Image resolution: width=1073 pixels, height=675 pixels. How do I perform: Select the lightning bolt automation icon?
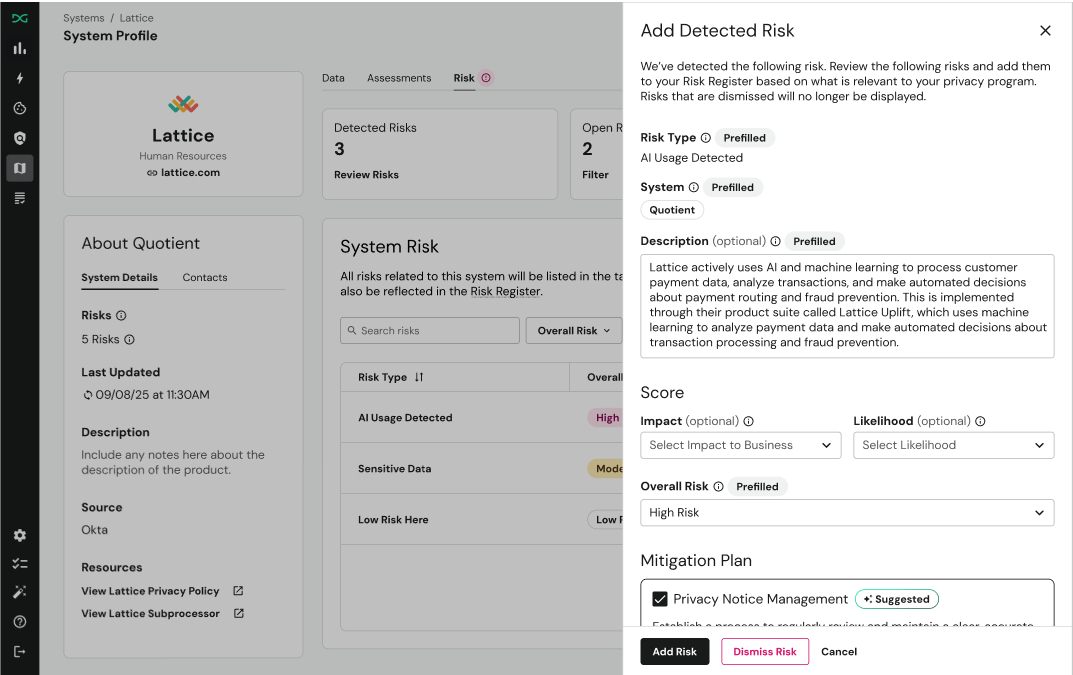pyautogui.click(x=19, y=78)
